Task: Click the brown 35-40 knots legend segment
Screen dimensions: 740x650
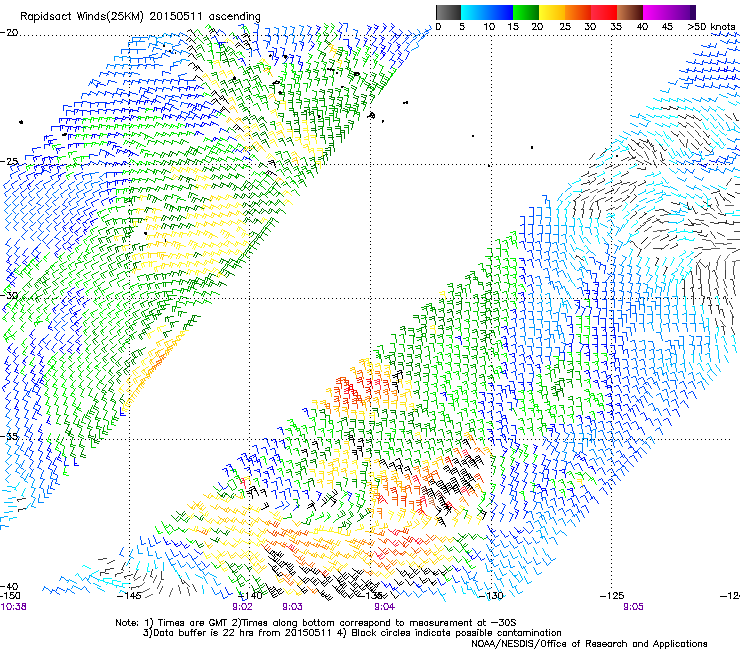Action: [630, 12]
